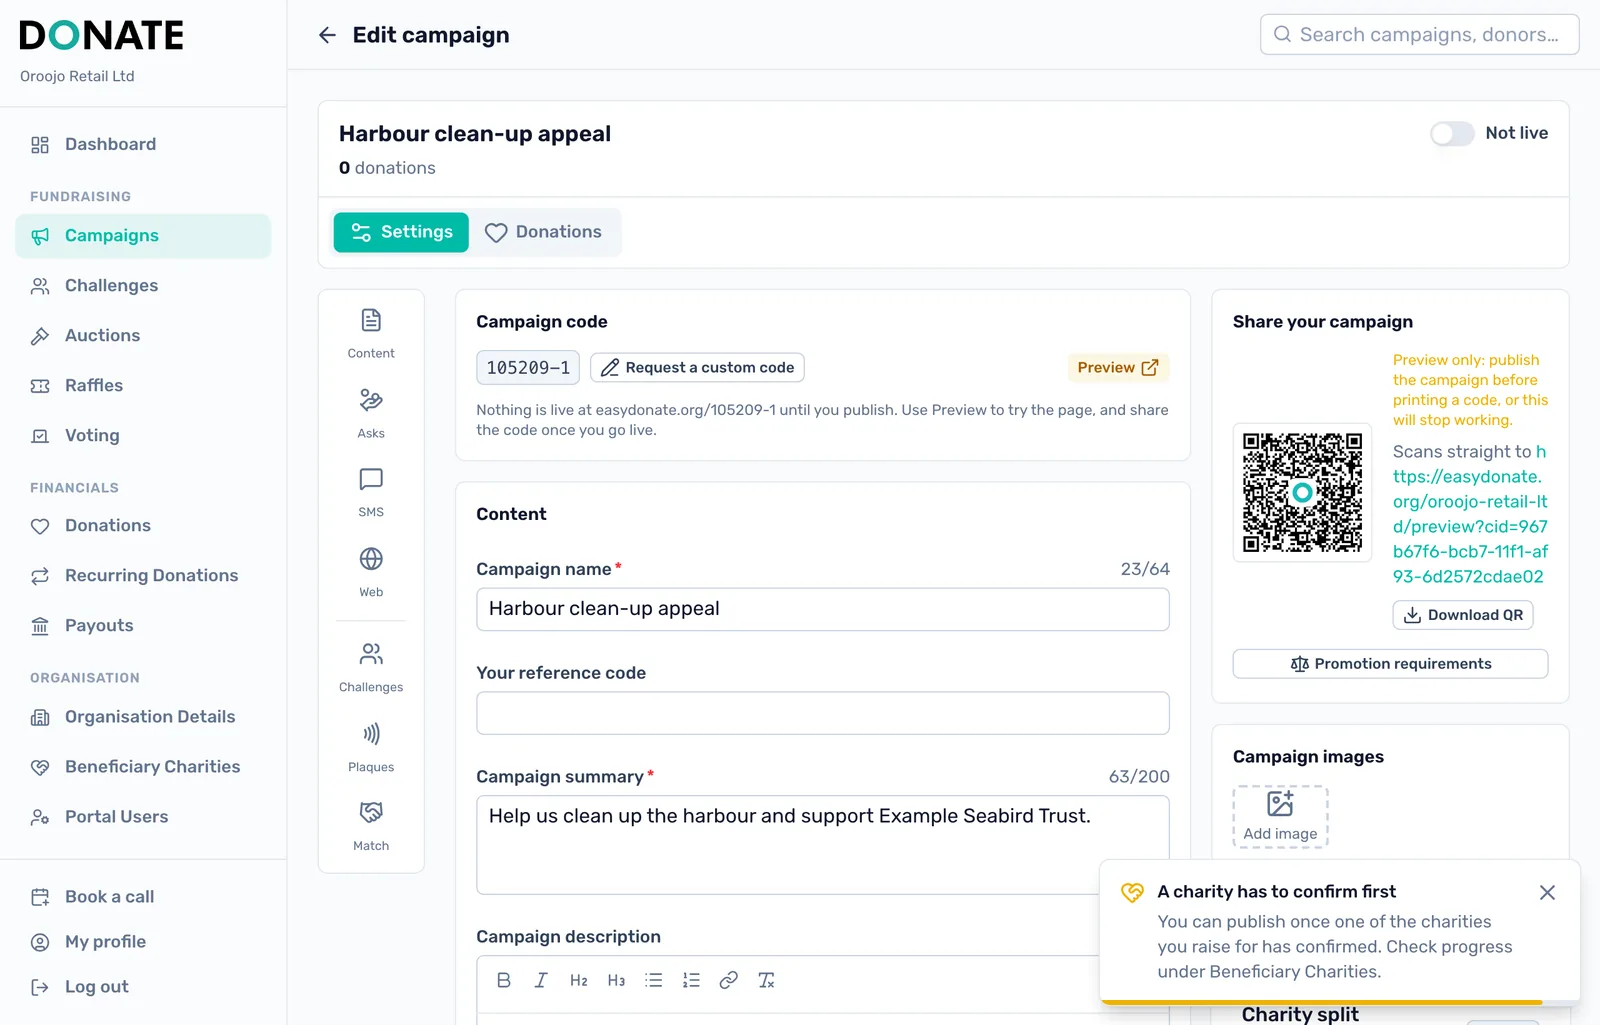
Task: Switch to the Donations tab
Action: coord(543,232)
